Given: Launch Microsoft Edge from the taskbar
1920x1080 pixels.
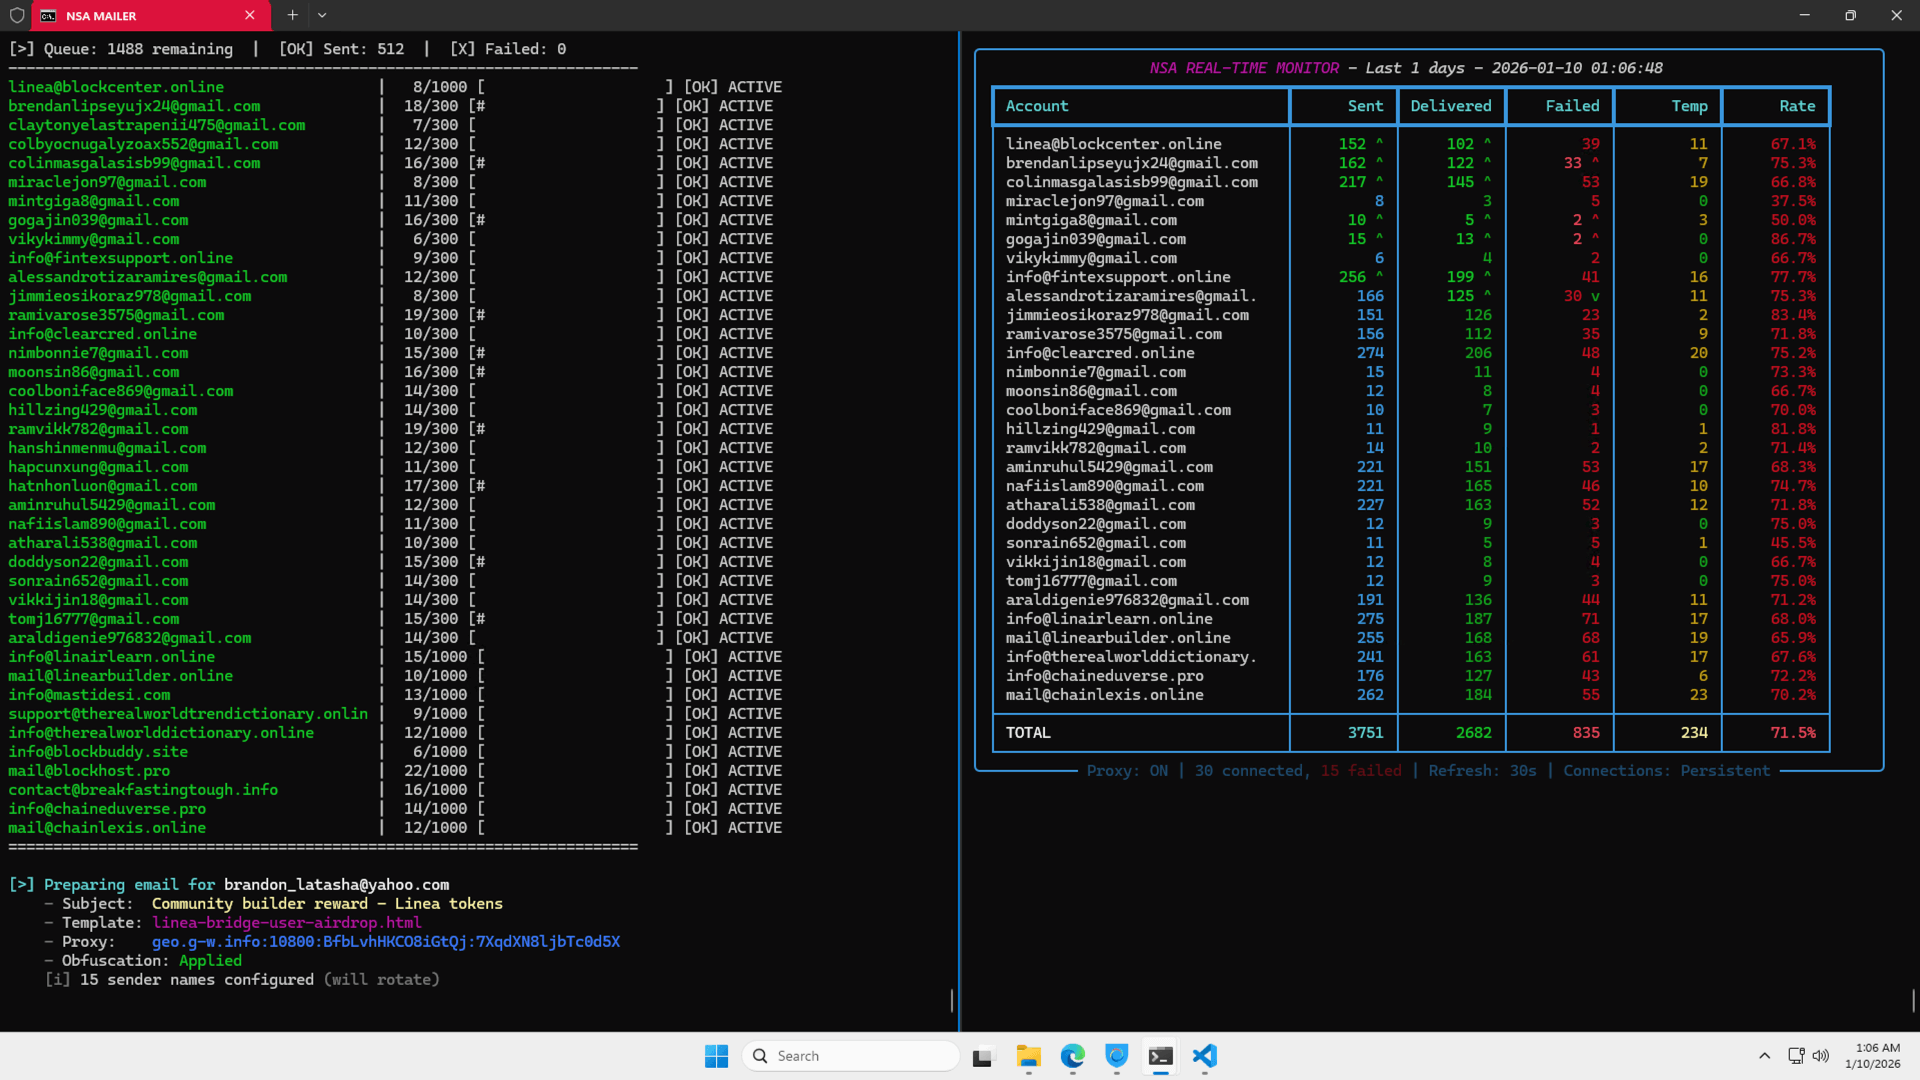Looking at the screenshot, I should tap(1072, 1056).
